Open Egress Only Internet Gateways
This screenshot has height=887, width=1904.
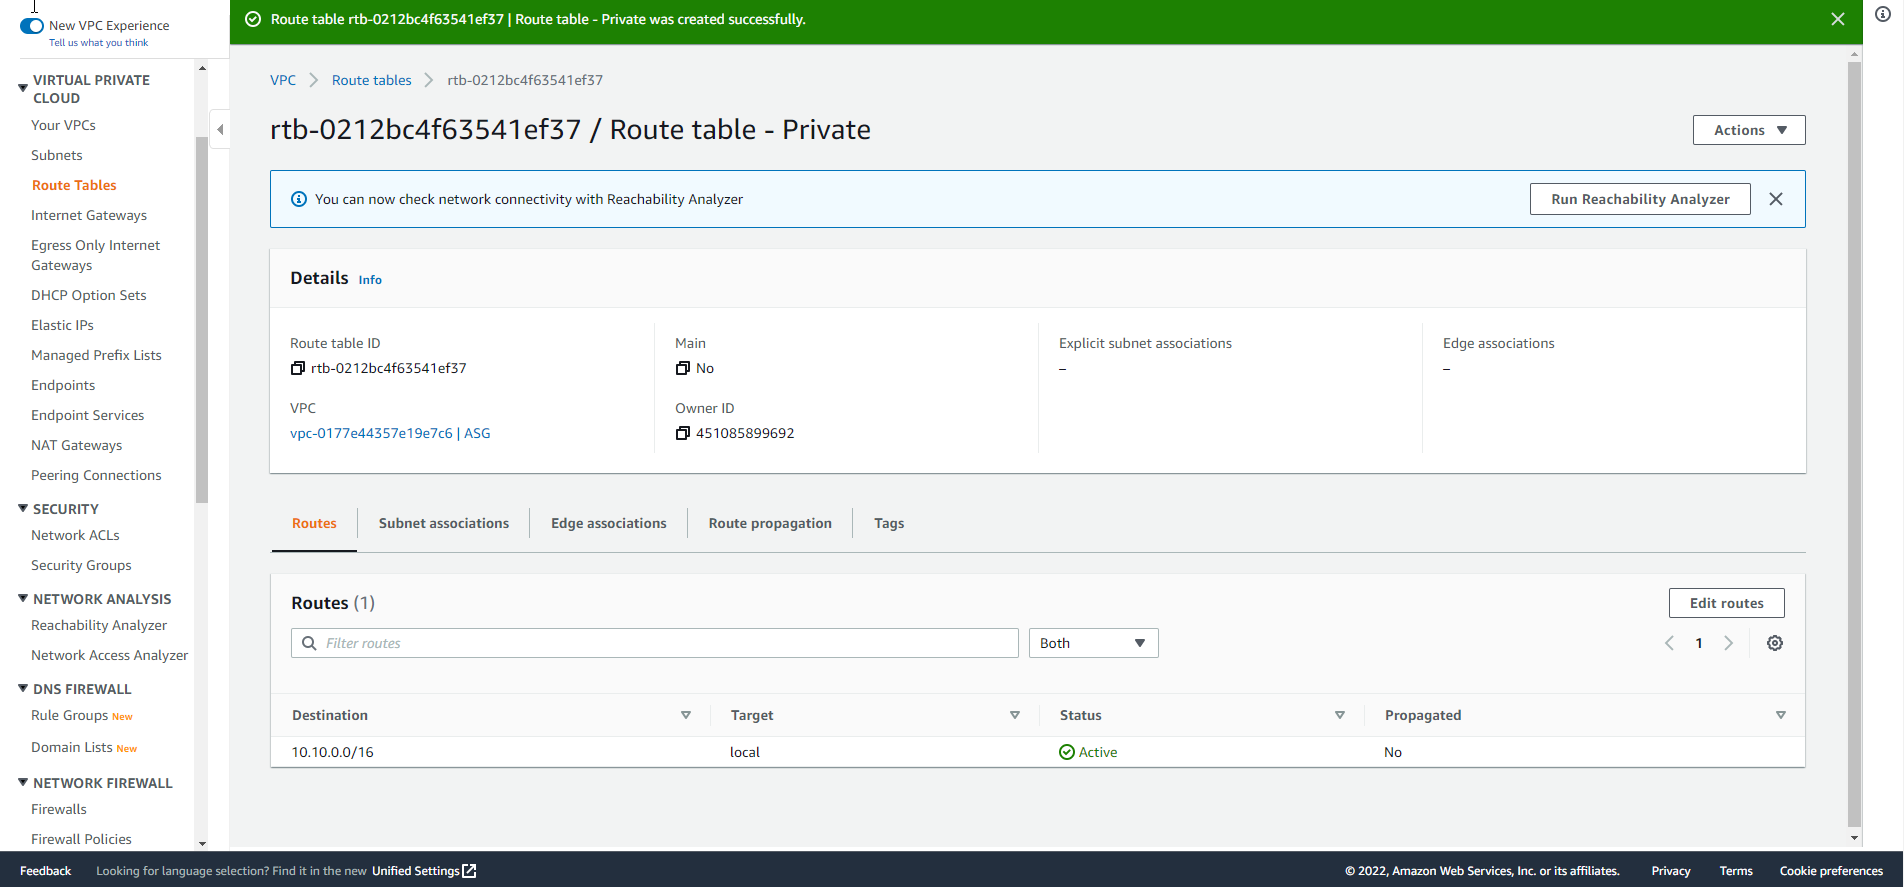point(95,255)
